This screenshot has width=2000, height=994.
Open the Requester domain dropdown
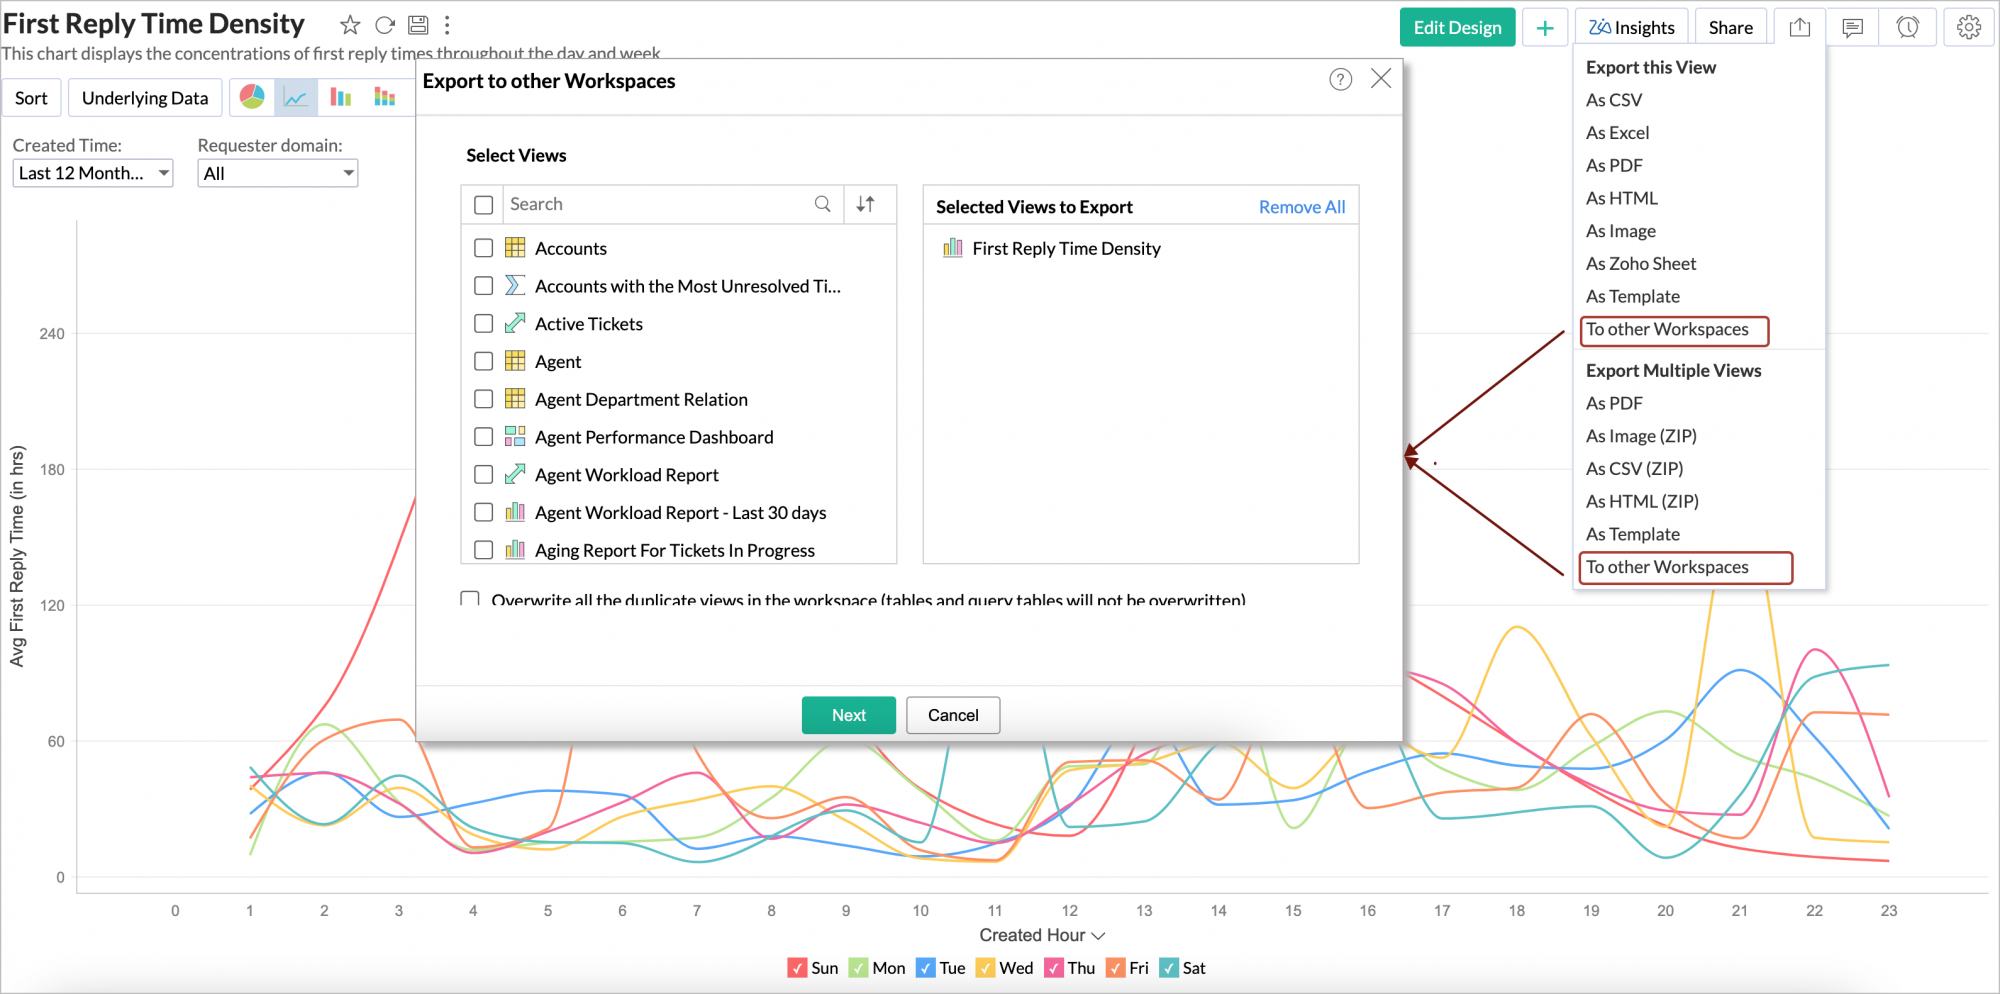pyautogui.click(x=277, y=172)
